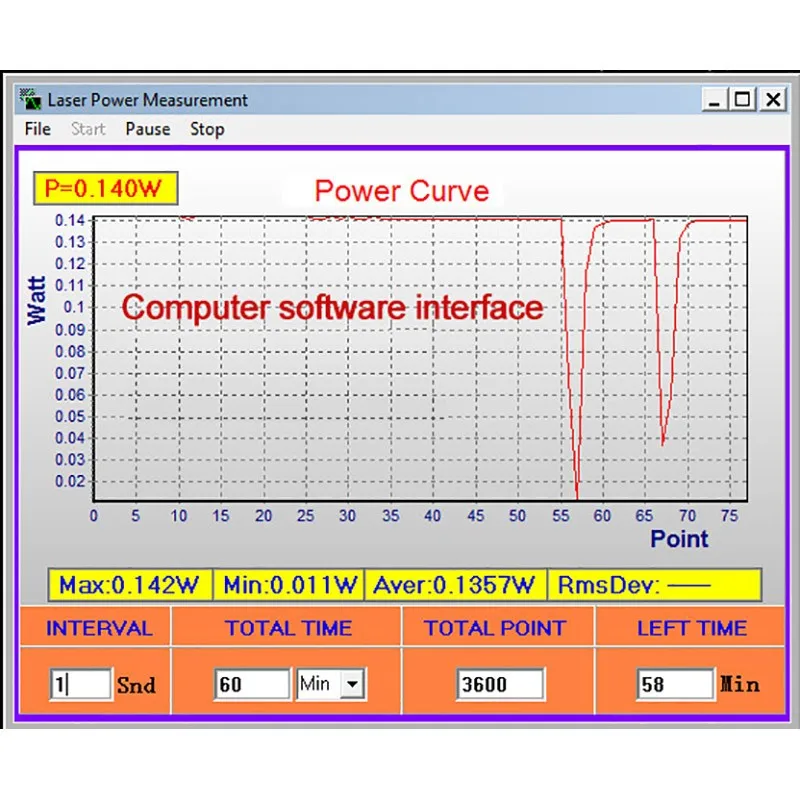Click the Min label beside left time
Image resolution: width=800 pixels, height=800 pixels.
pos(739,684)
